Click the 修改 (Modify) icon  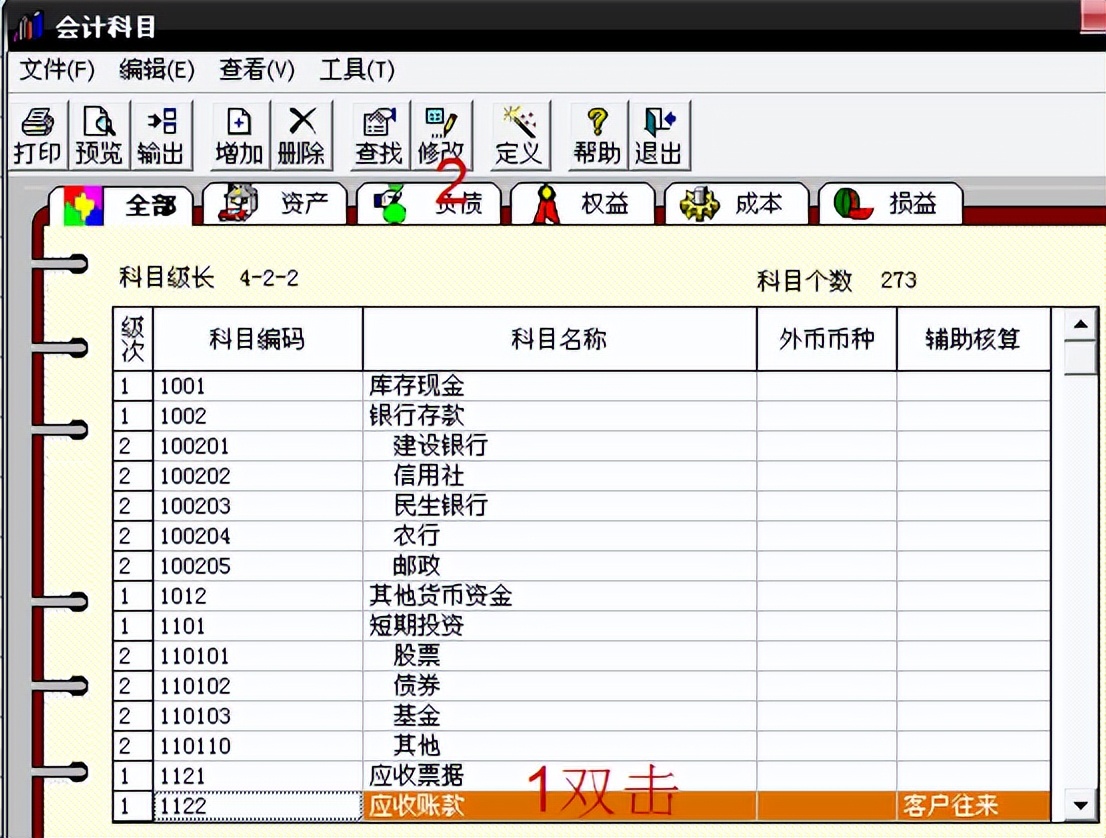click(x=442, y=133)
